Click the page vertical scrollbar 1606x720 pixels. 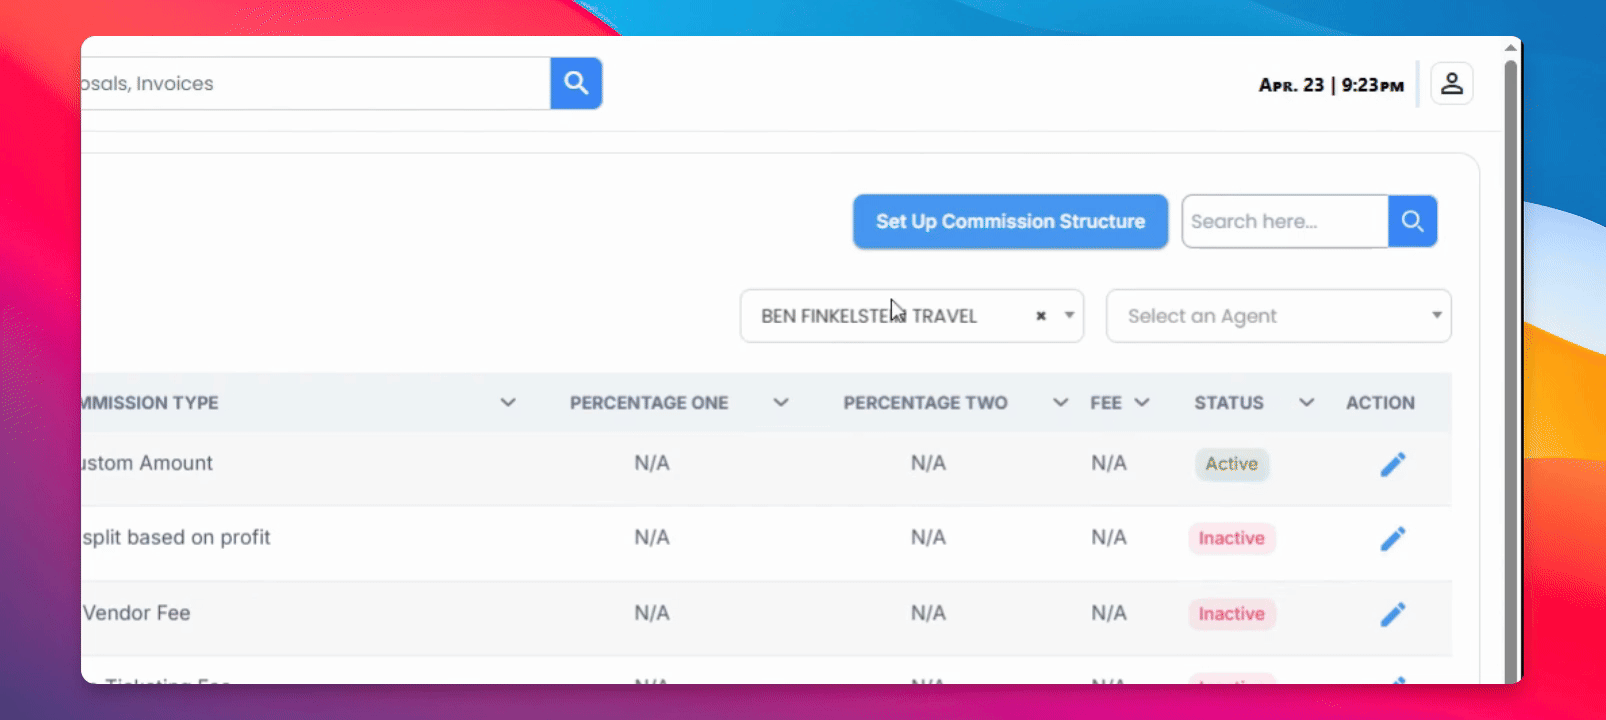(1510, 370)
